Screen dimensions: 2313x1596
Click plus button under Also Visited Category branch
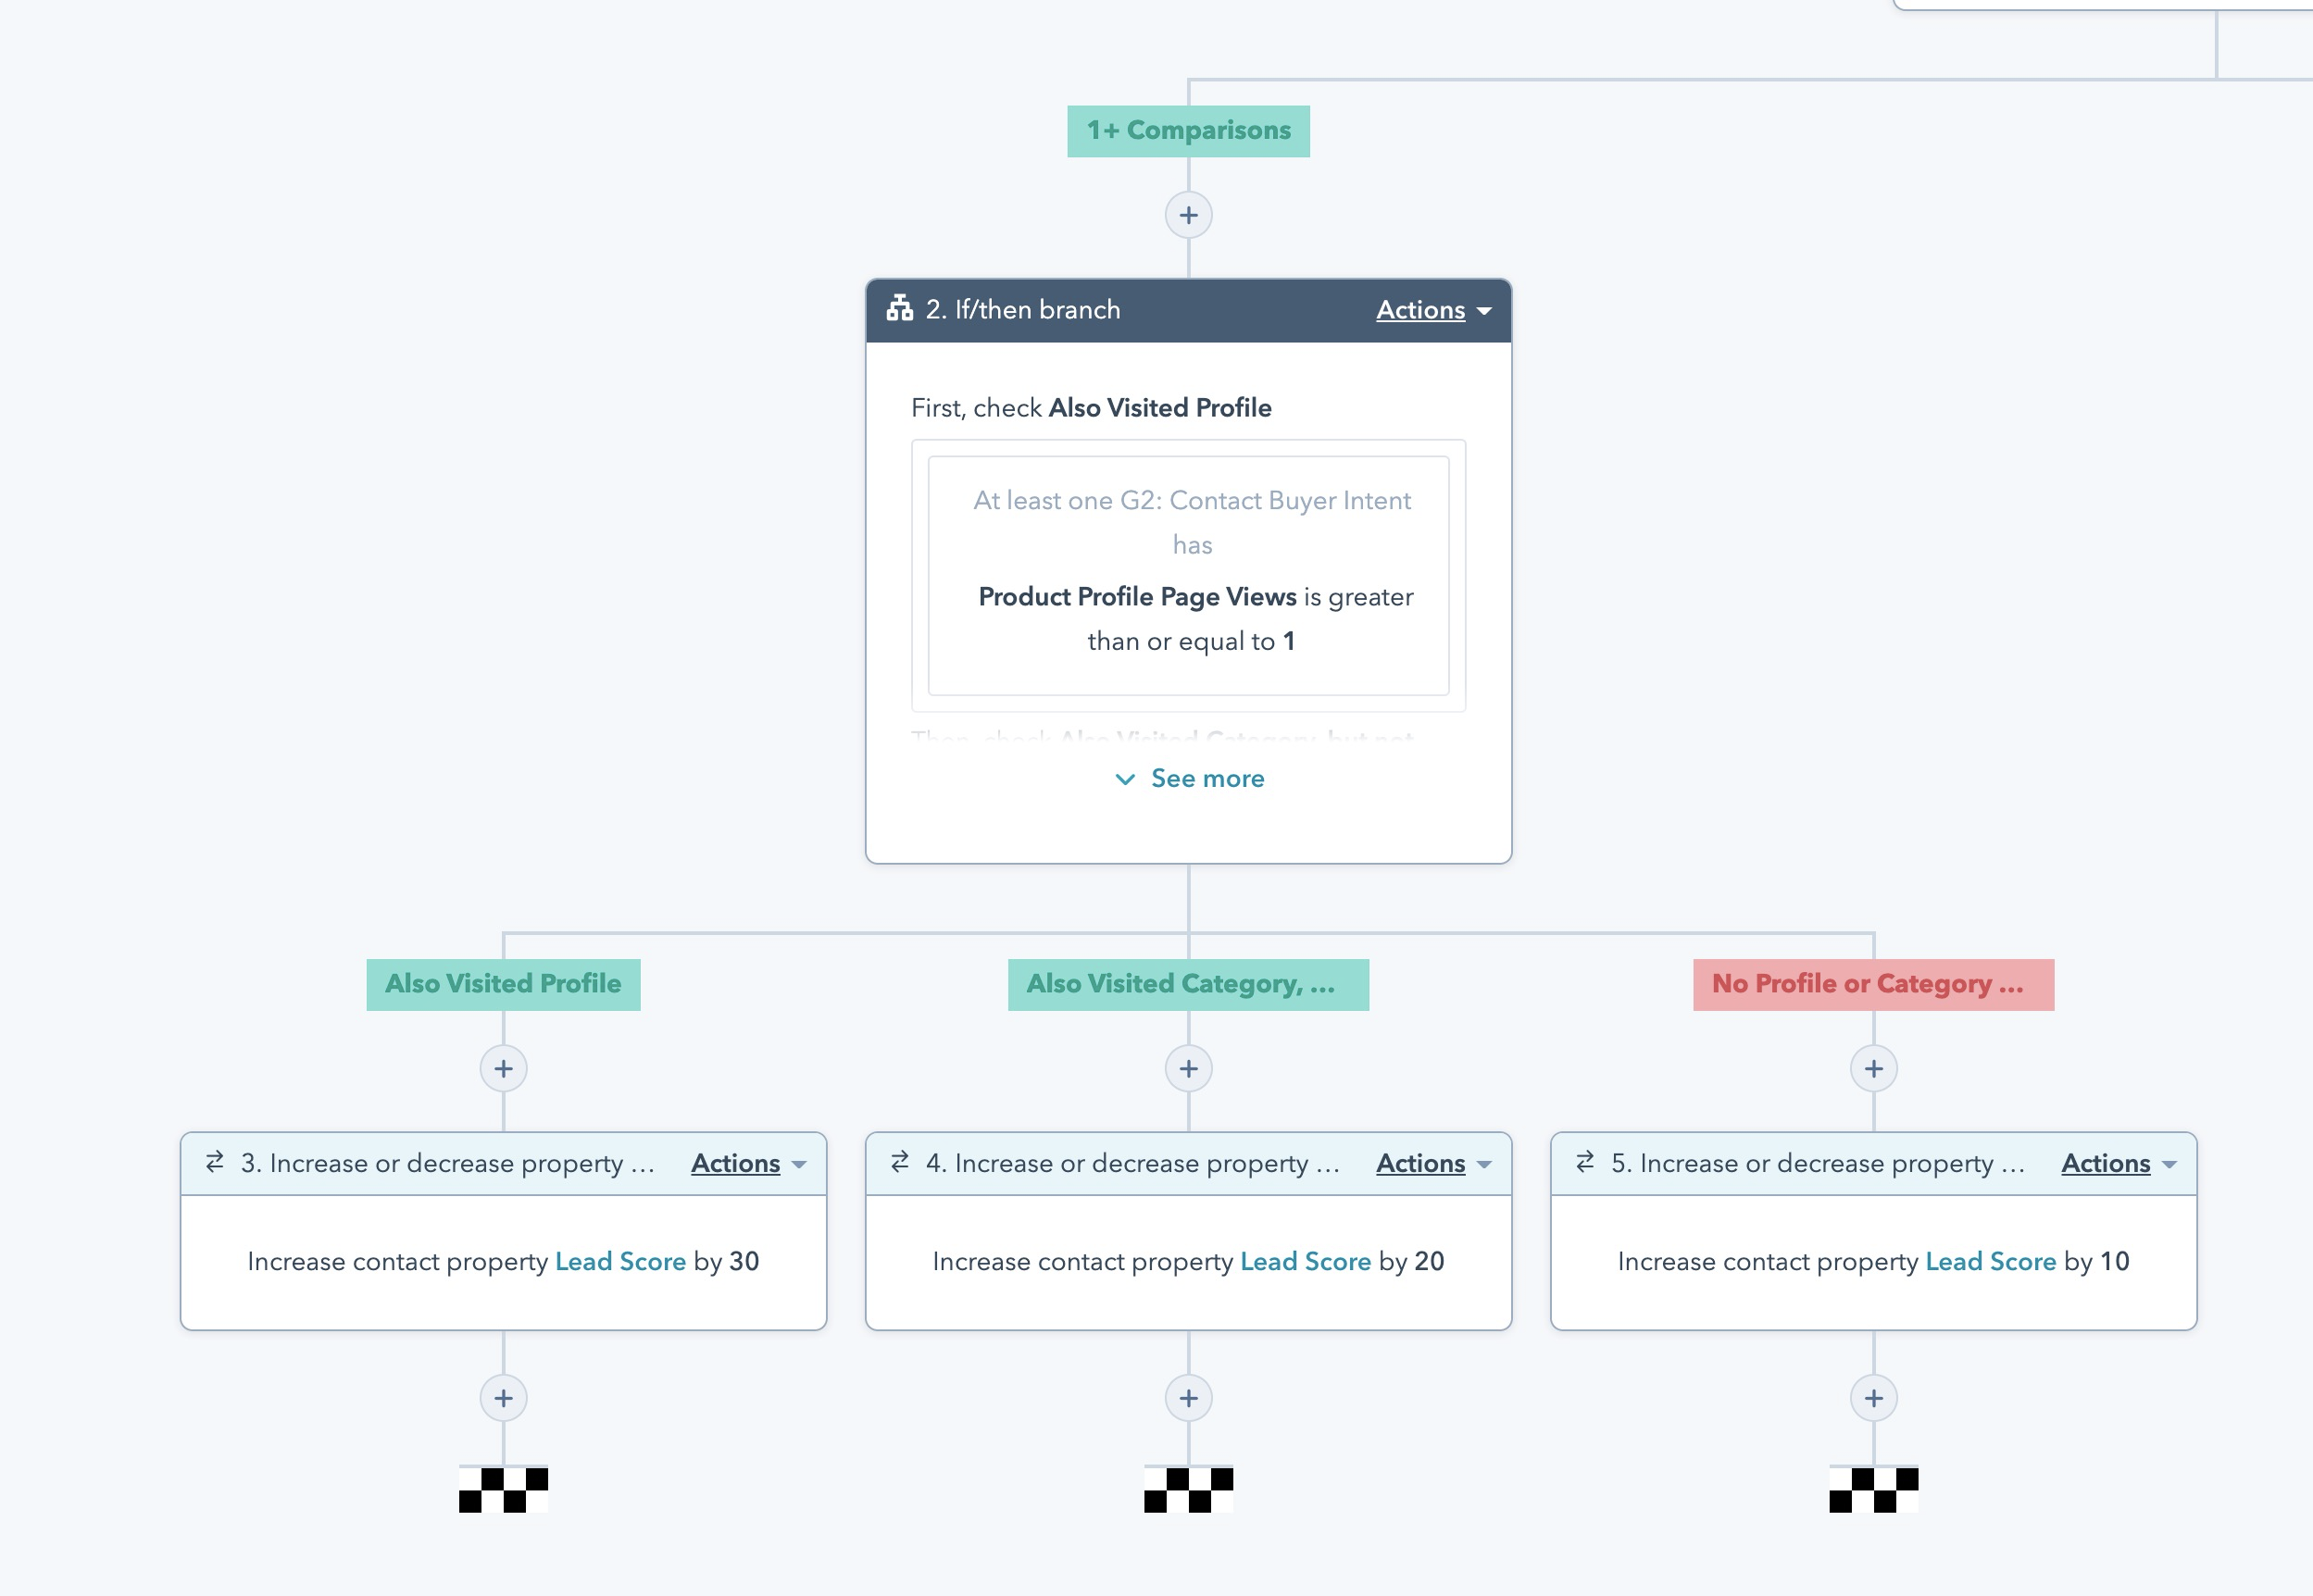[1188, 1068]
